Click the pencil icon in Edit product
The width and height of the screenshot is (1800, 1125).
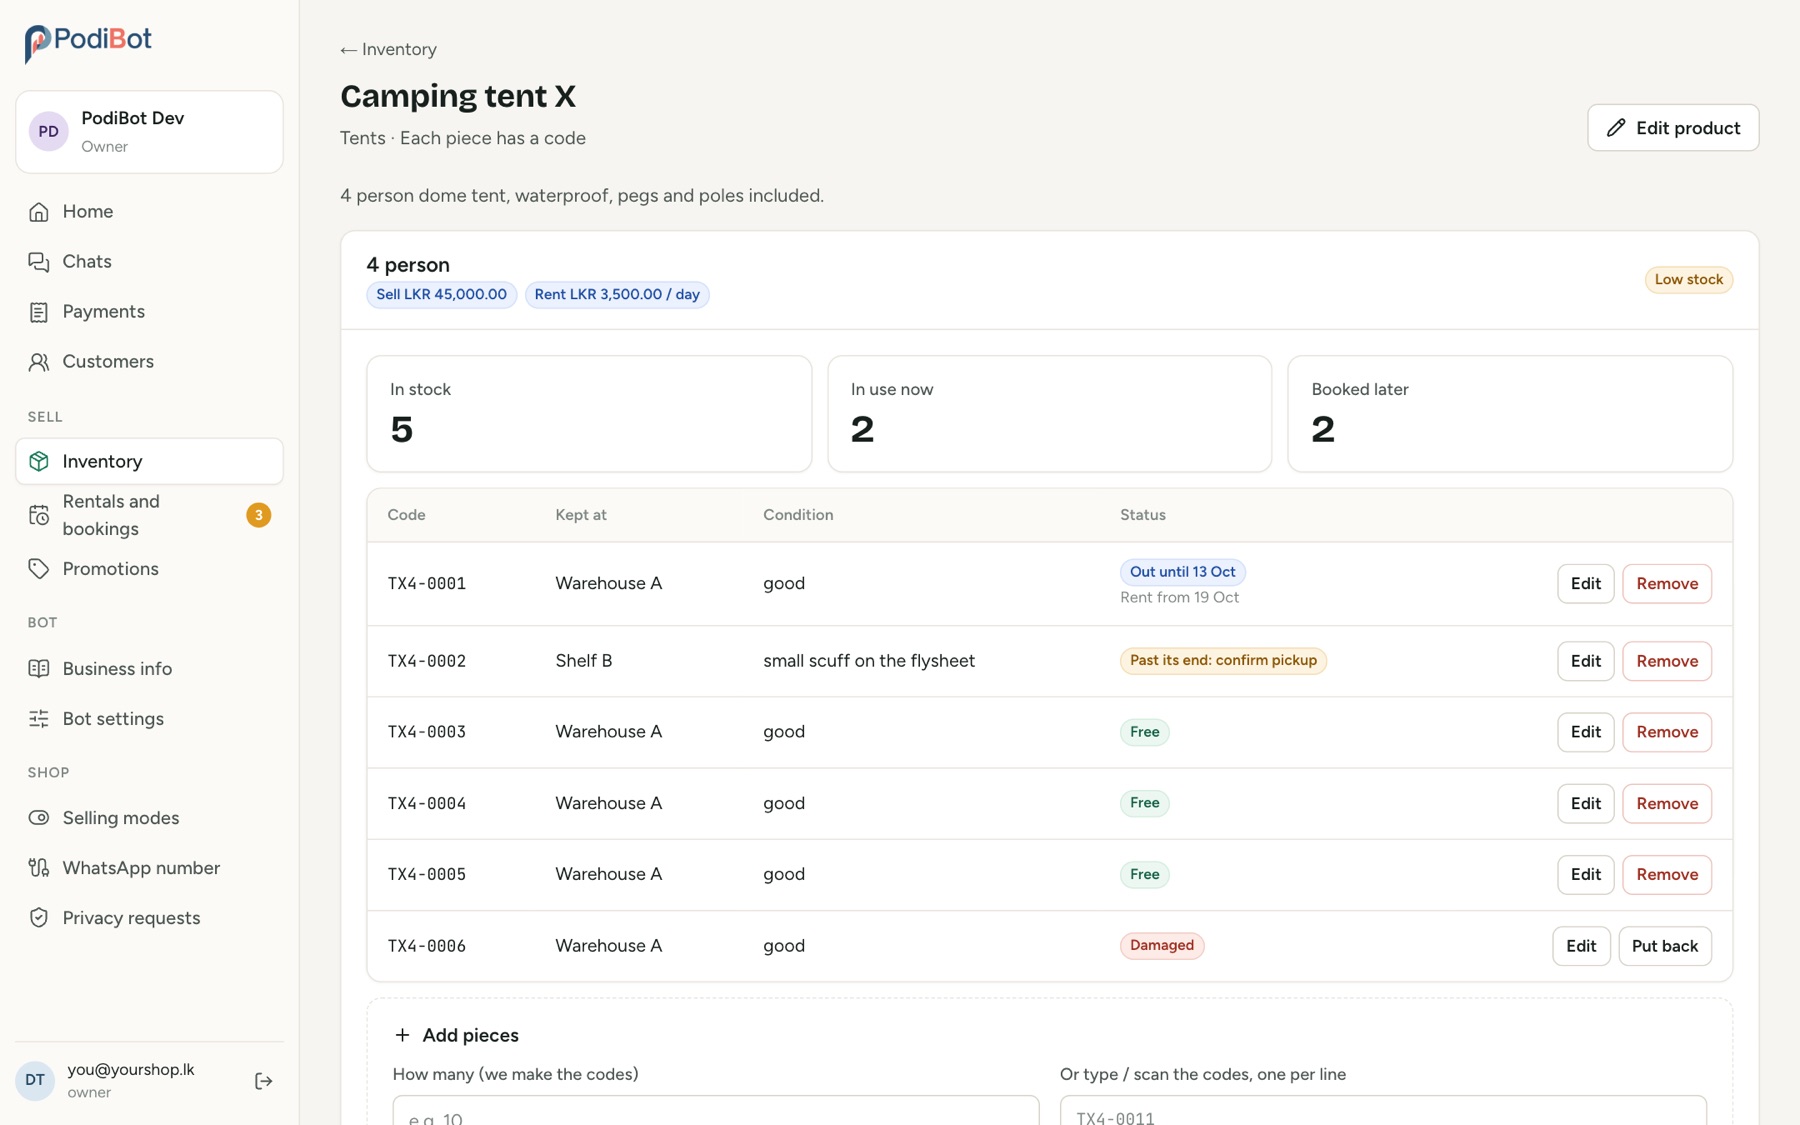1616,128
